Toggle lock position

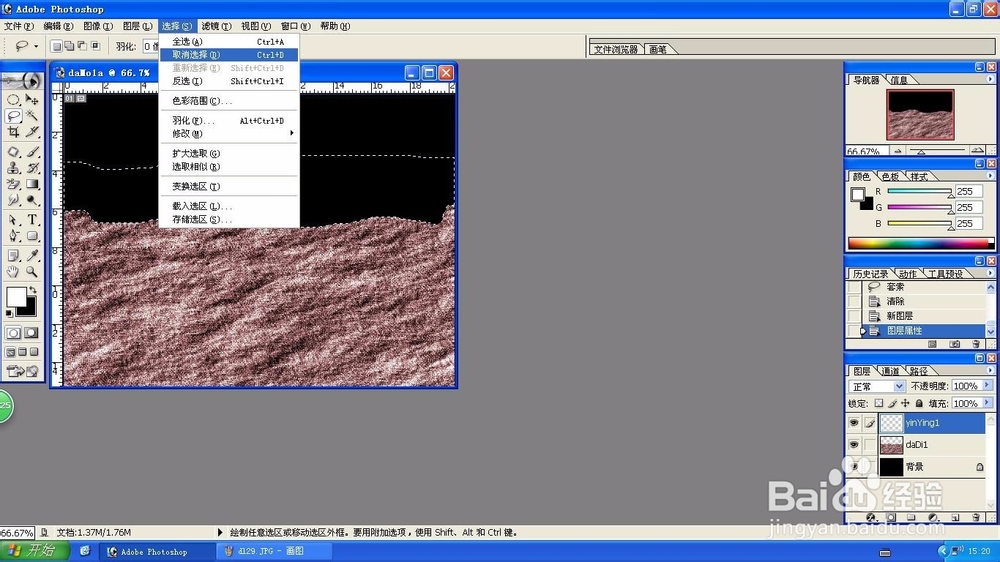pyautogui.click(x=906, y=403)
